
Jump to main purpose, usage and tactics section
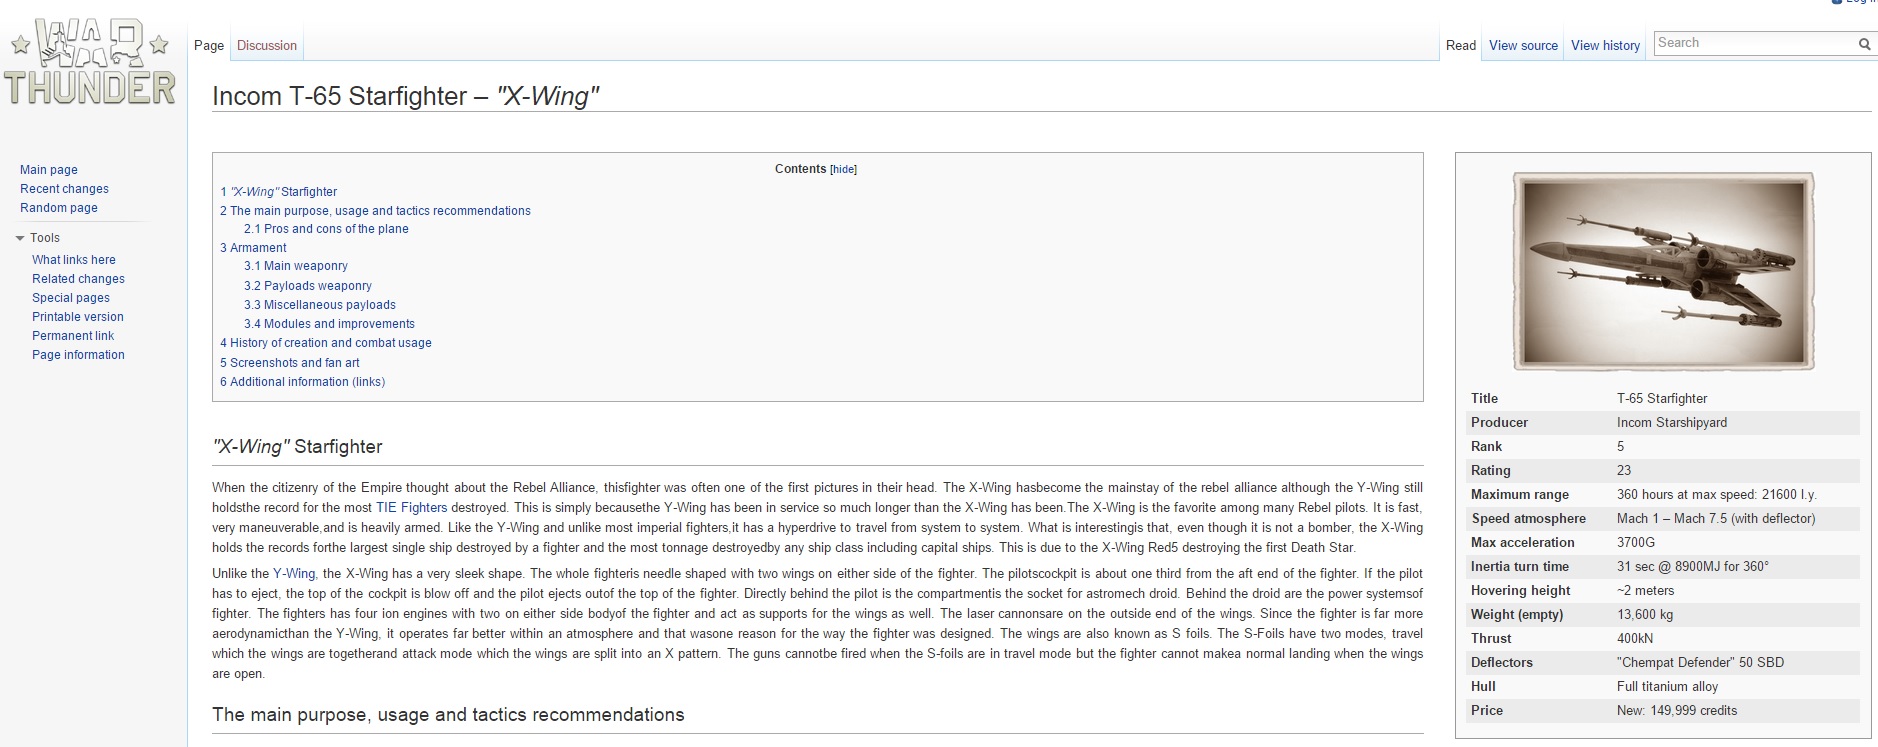pyautogui.click(x=375, y=211)
